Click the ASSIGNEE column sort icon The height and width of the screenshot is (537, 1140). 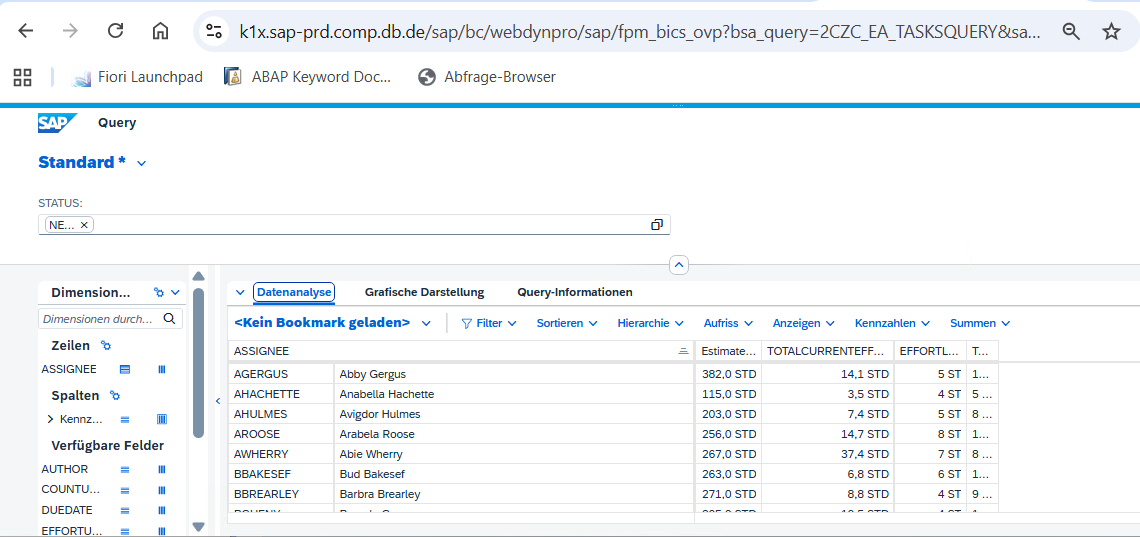(683, 351)
